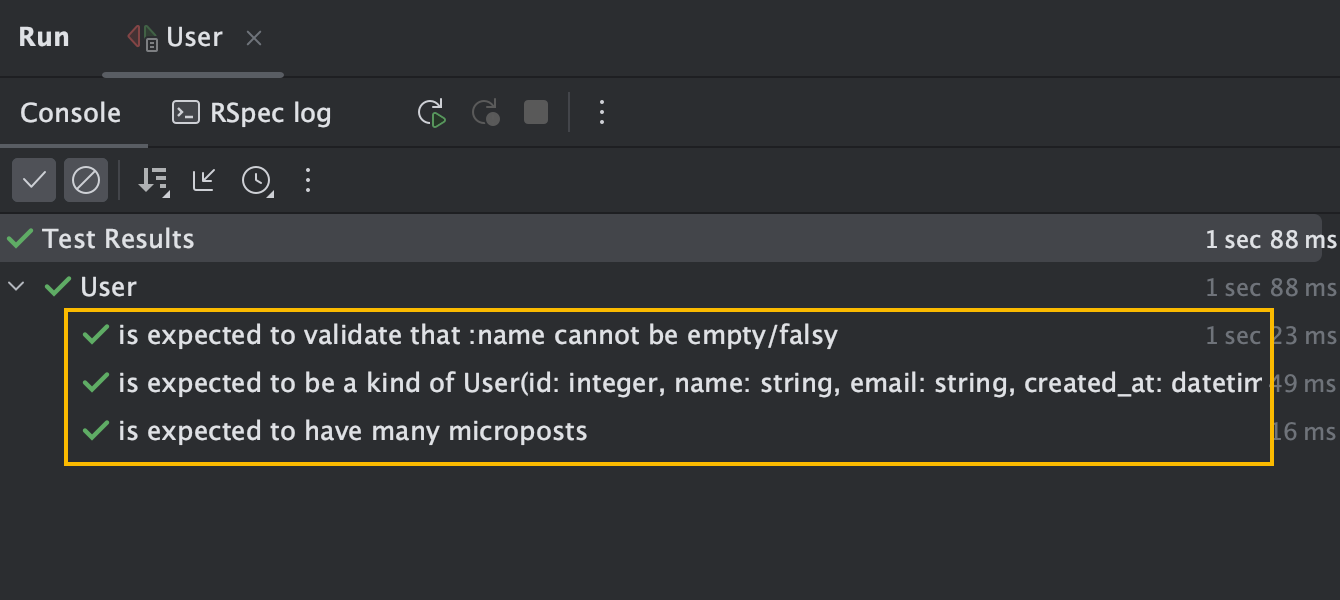Open test results options kebab menu

point(308,181)
